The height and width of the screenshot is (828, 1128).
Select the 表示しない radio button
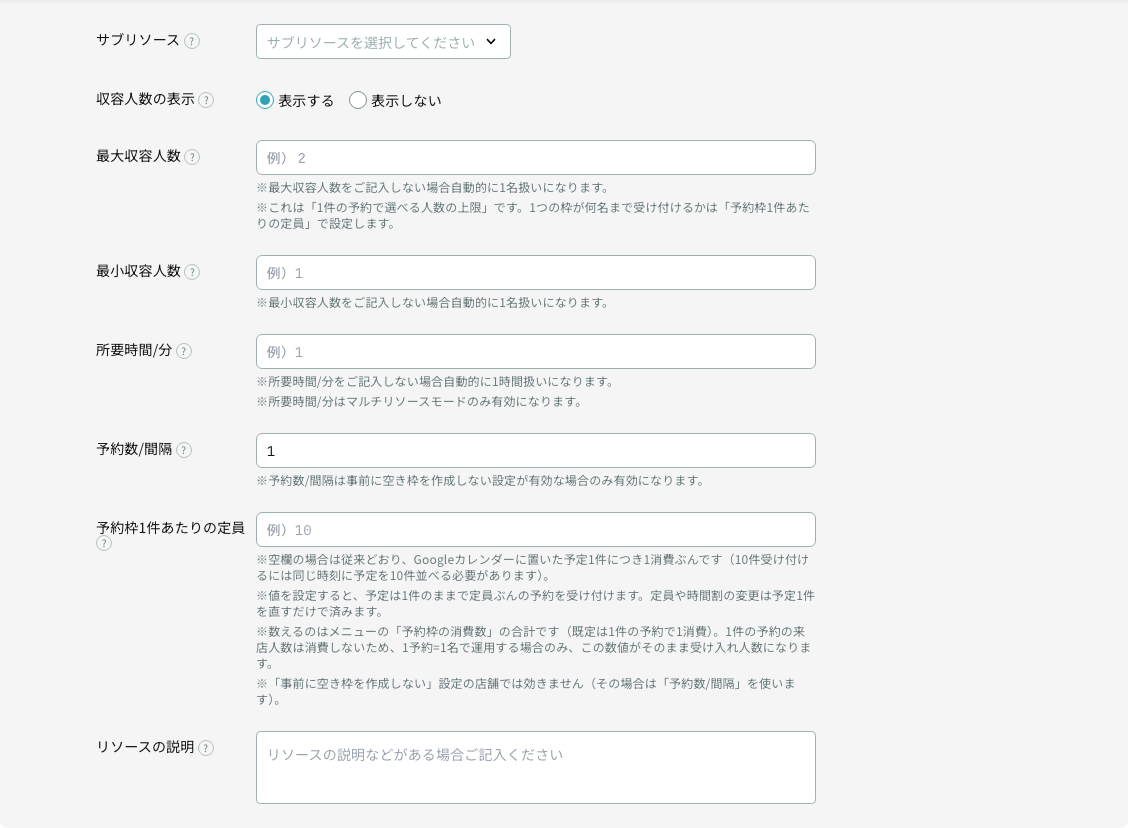click(x=358, y=101)
